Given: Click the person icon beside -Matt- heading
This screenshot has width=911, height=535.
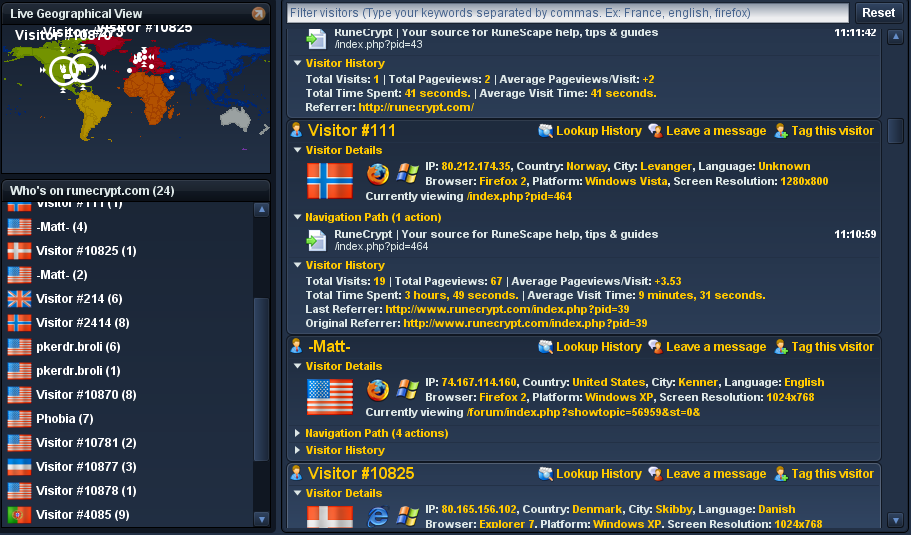Looking at the screenshot, I should (x=296, y=346).
